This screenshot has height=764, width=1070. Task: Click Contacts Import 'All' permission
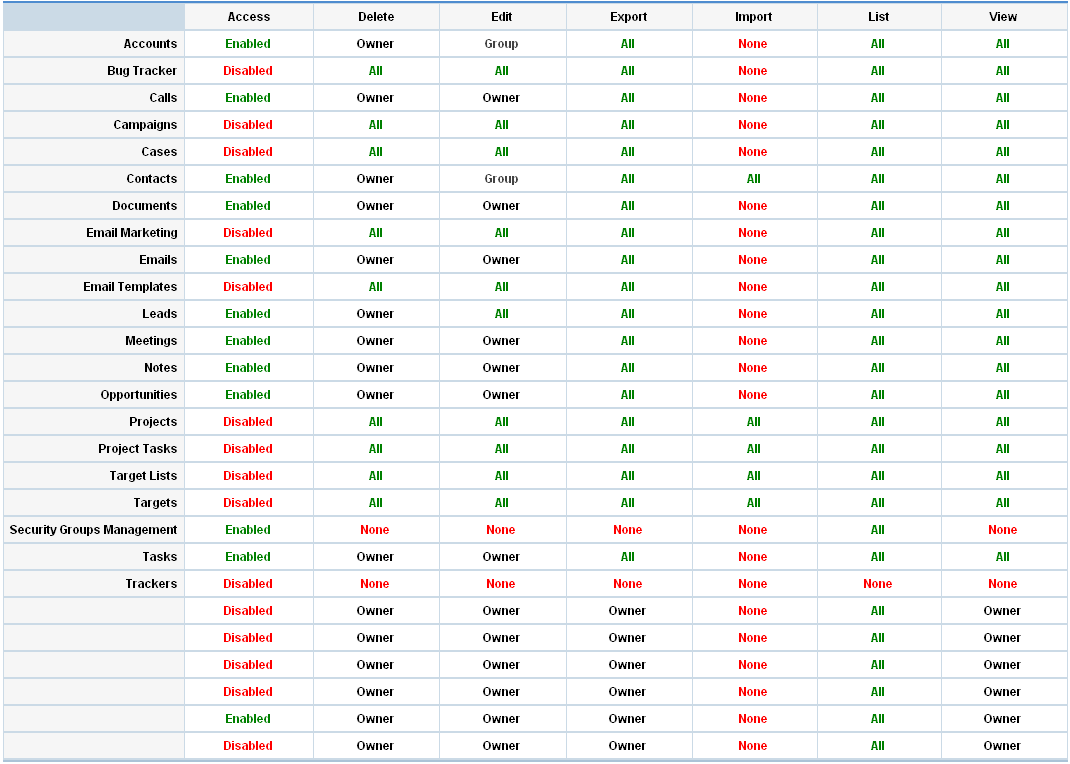753,179
